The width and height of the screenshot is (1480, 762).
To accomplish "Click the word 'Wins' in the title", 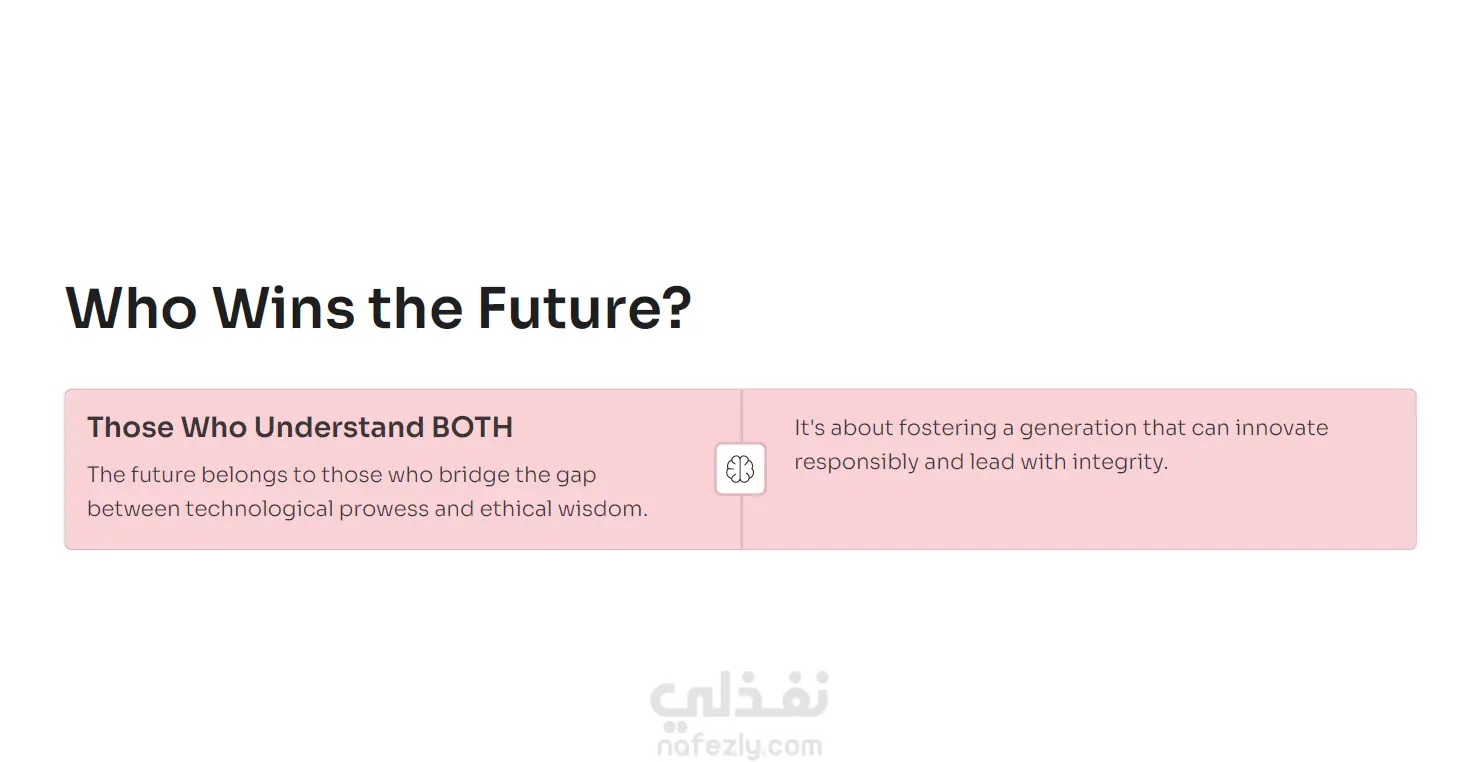I will point(283,308).
